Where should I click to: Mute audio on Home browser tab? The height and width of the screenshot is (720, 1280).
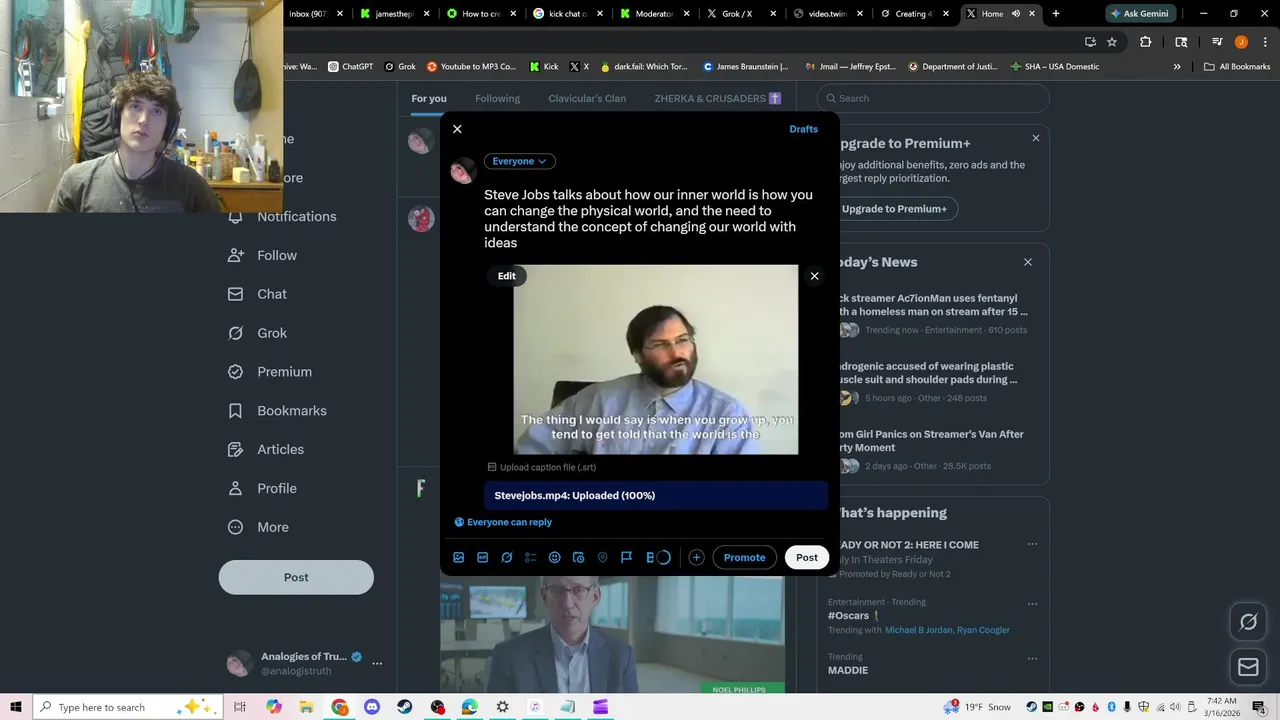pos(1016,14)
